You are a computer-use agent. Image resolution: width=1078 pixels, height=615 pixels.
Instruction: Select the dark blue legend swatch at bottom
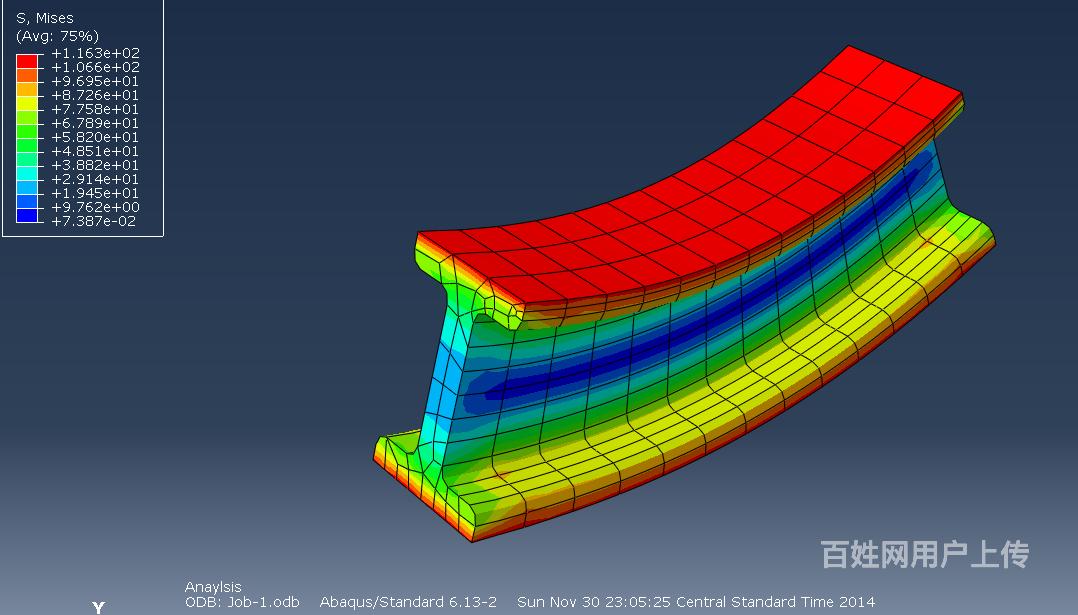pyautogui.click(x=27, y=214)
